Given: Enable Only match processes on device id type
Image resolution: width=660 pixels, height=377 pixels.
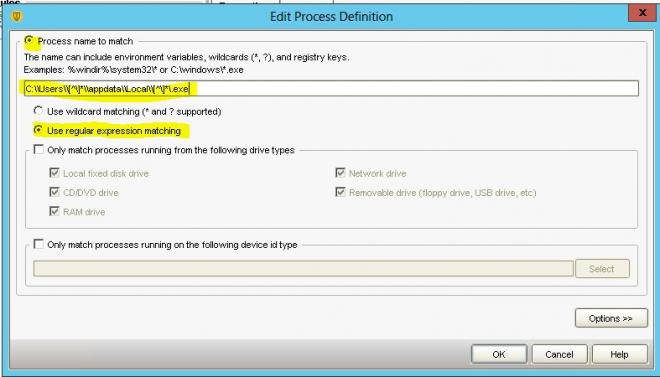Looking at the screenshot, I should tap(38, 244).
